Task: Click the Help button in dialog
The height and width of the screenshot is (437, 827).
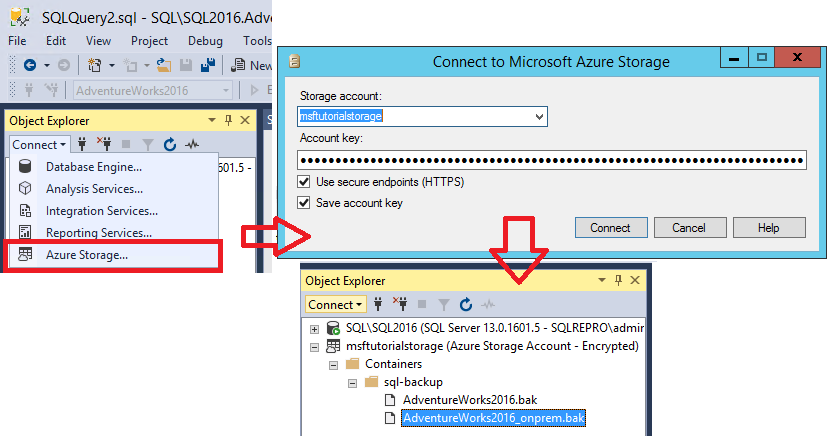Action: click(x=769, y=228)
